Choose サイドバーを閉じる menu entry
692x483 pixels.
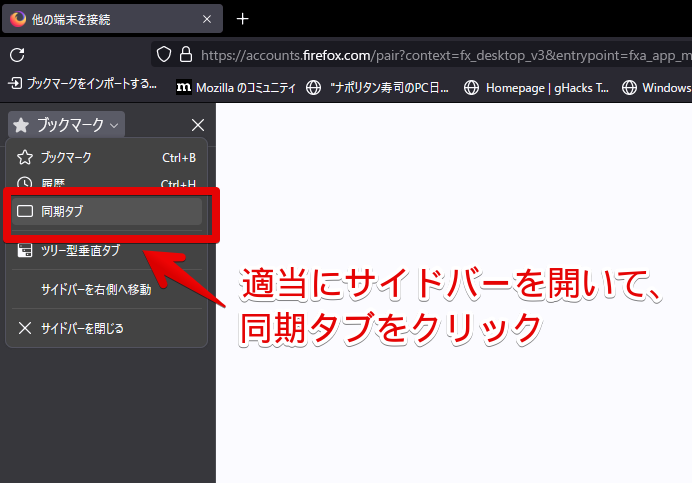[x=106, y=328]
